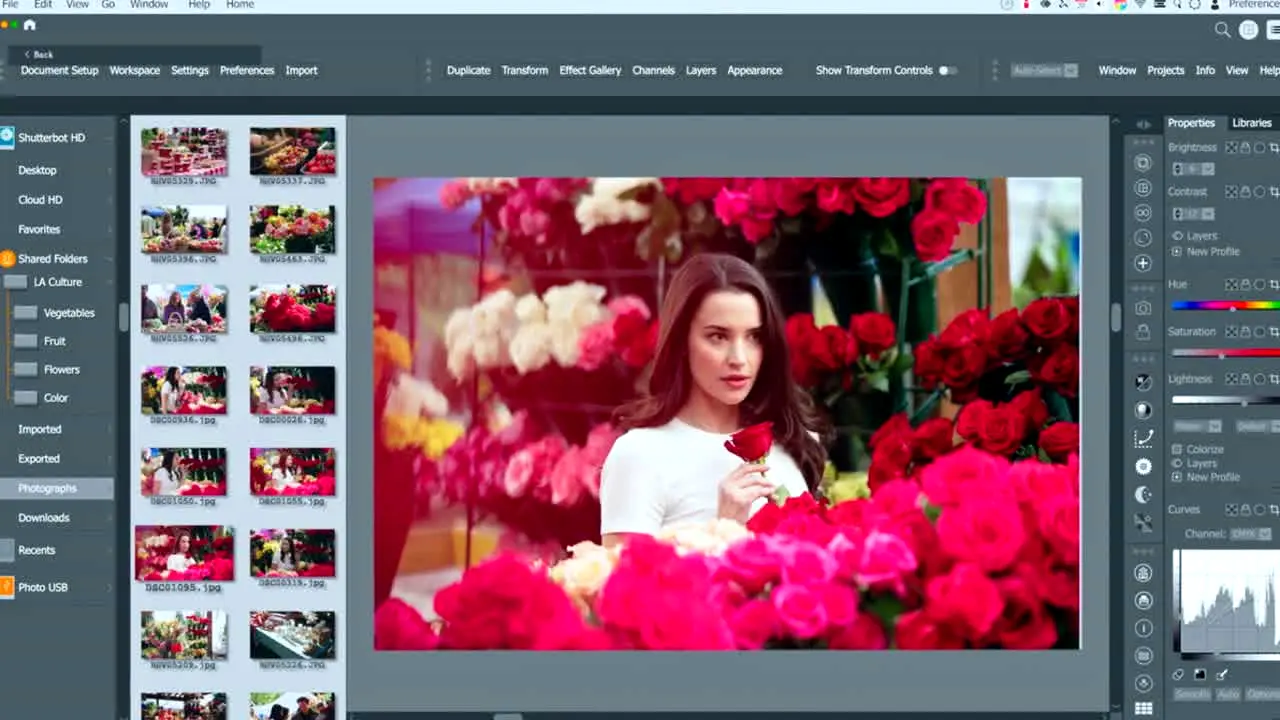Open the Document Setup menu
Viewport: 1280px width, 720px height.
(x=60, y=70)
